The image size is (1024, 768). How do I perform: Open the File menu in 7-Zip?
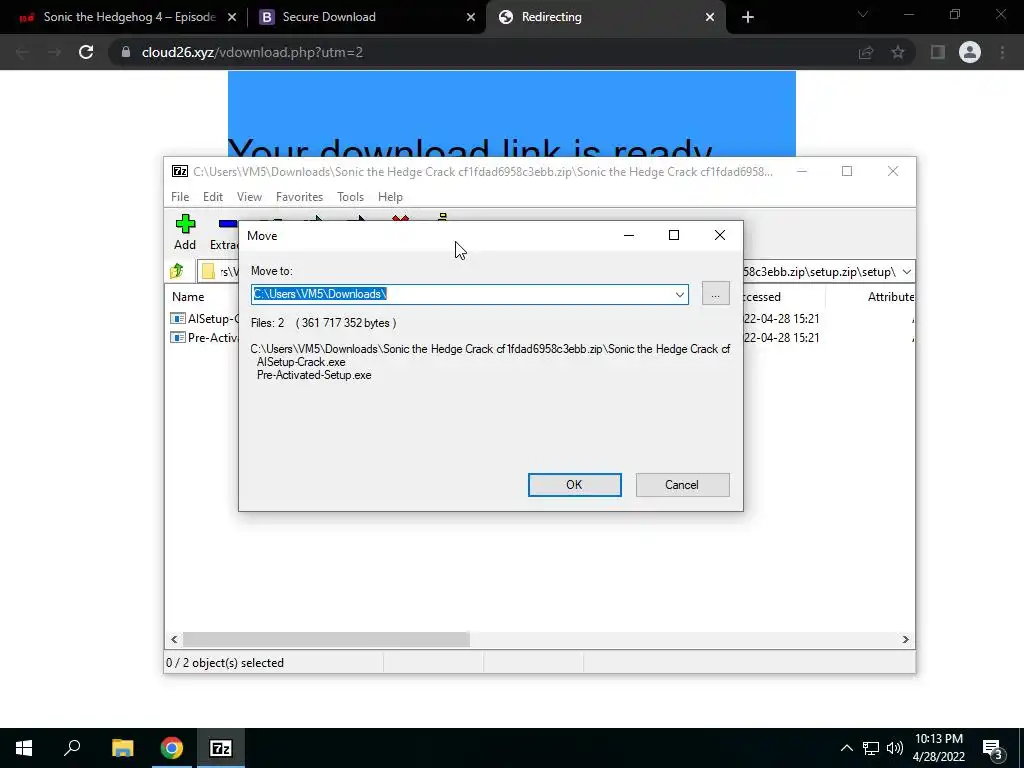tap(180, 197)
